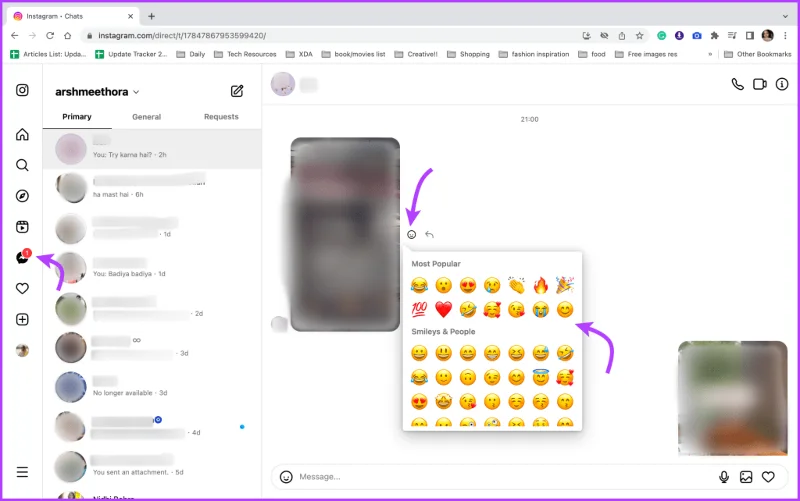Open the blurred received photo
The width and height of the screenshot is (800, 501).
(x=345, y=234)
